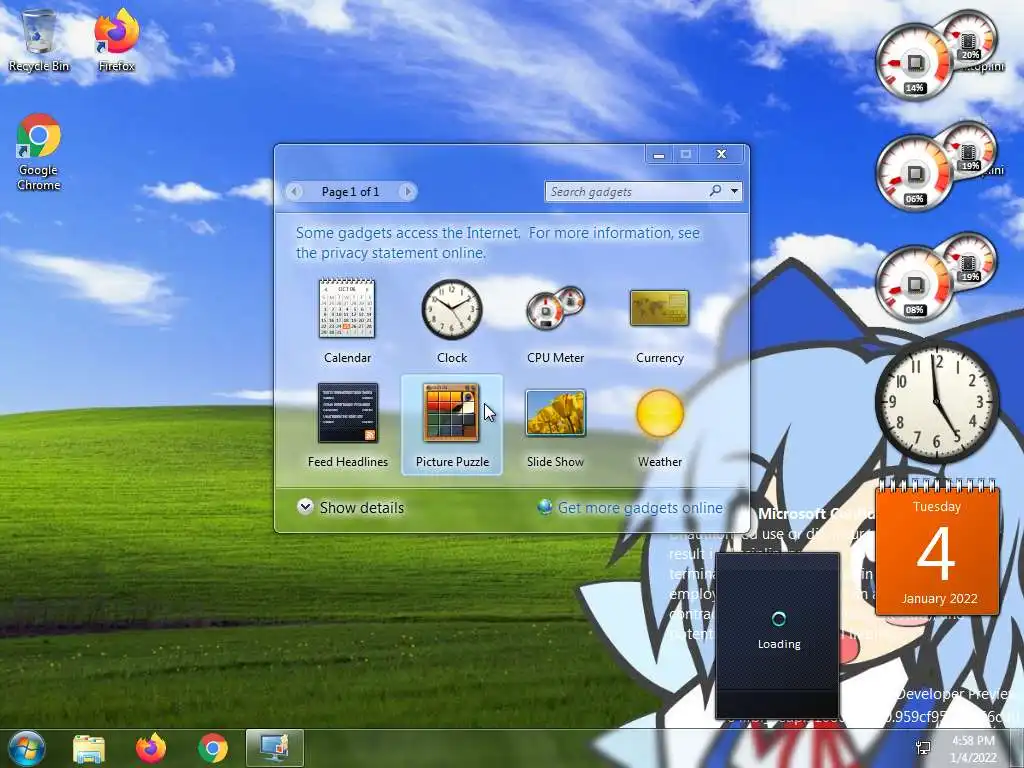Select the Firefox desktop shortcut

(x=116, y=40)
